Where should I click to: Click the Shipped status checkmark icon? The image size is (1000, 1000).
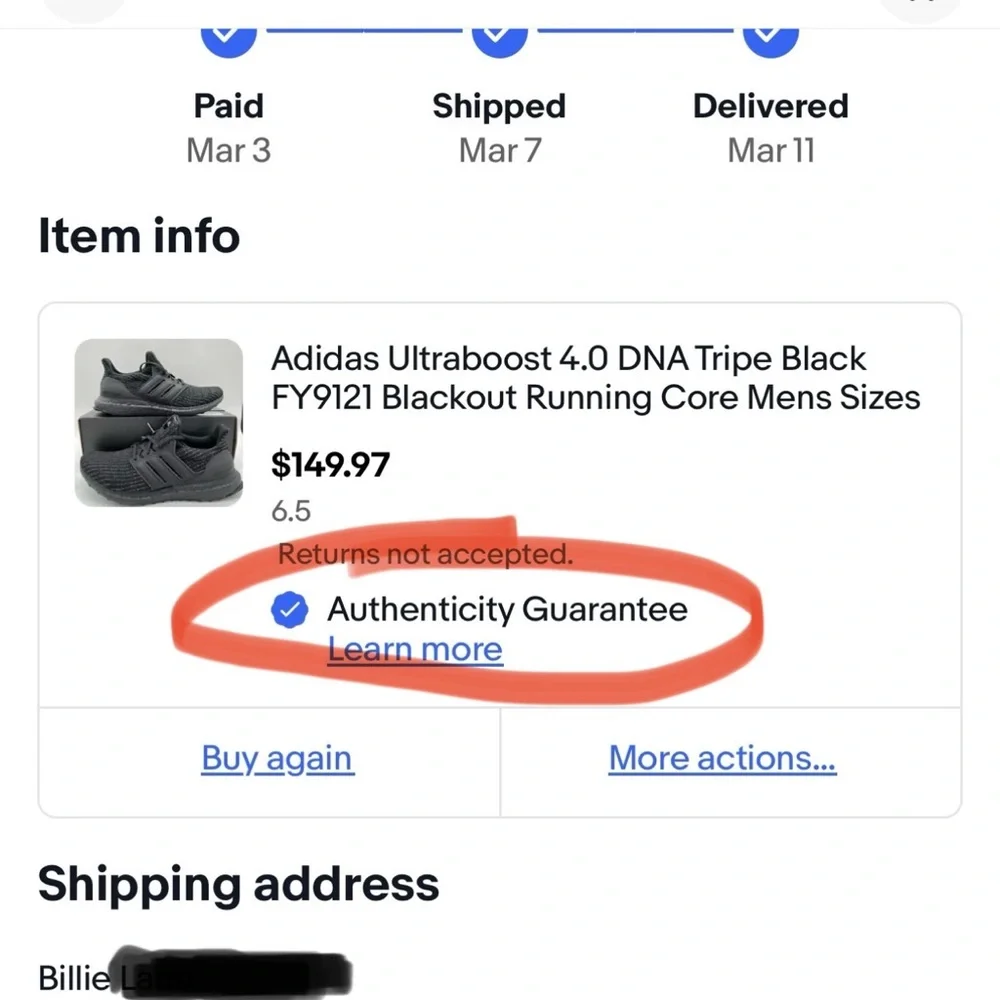[499, 35]
